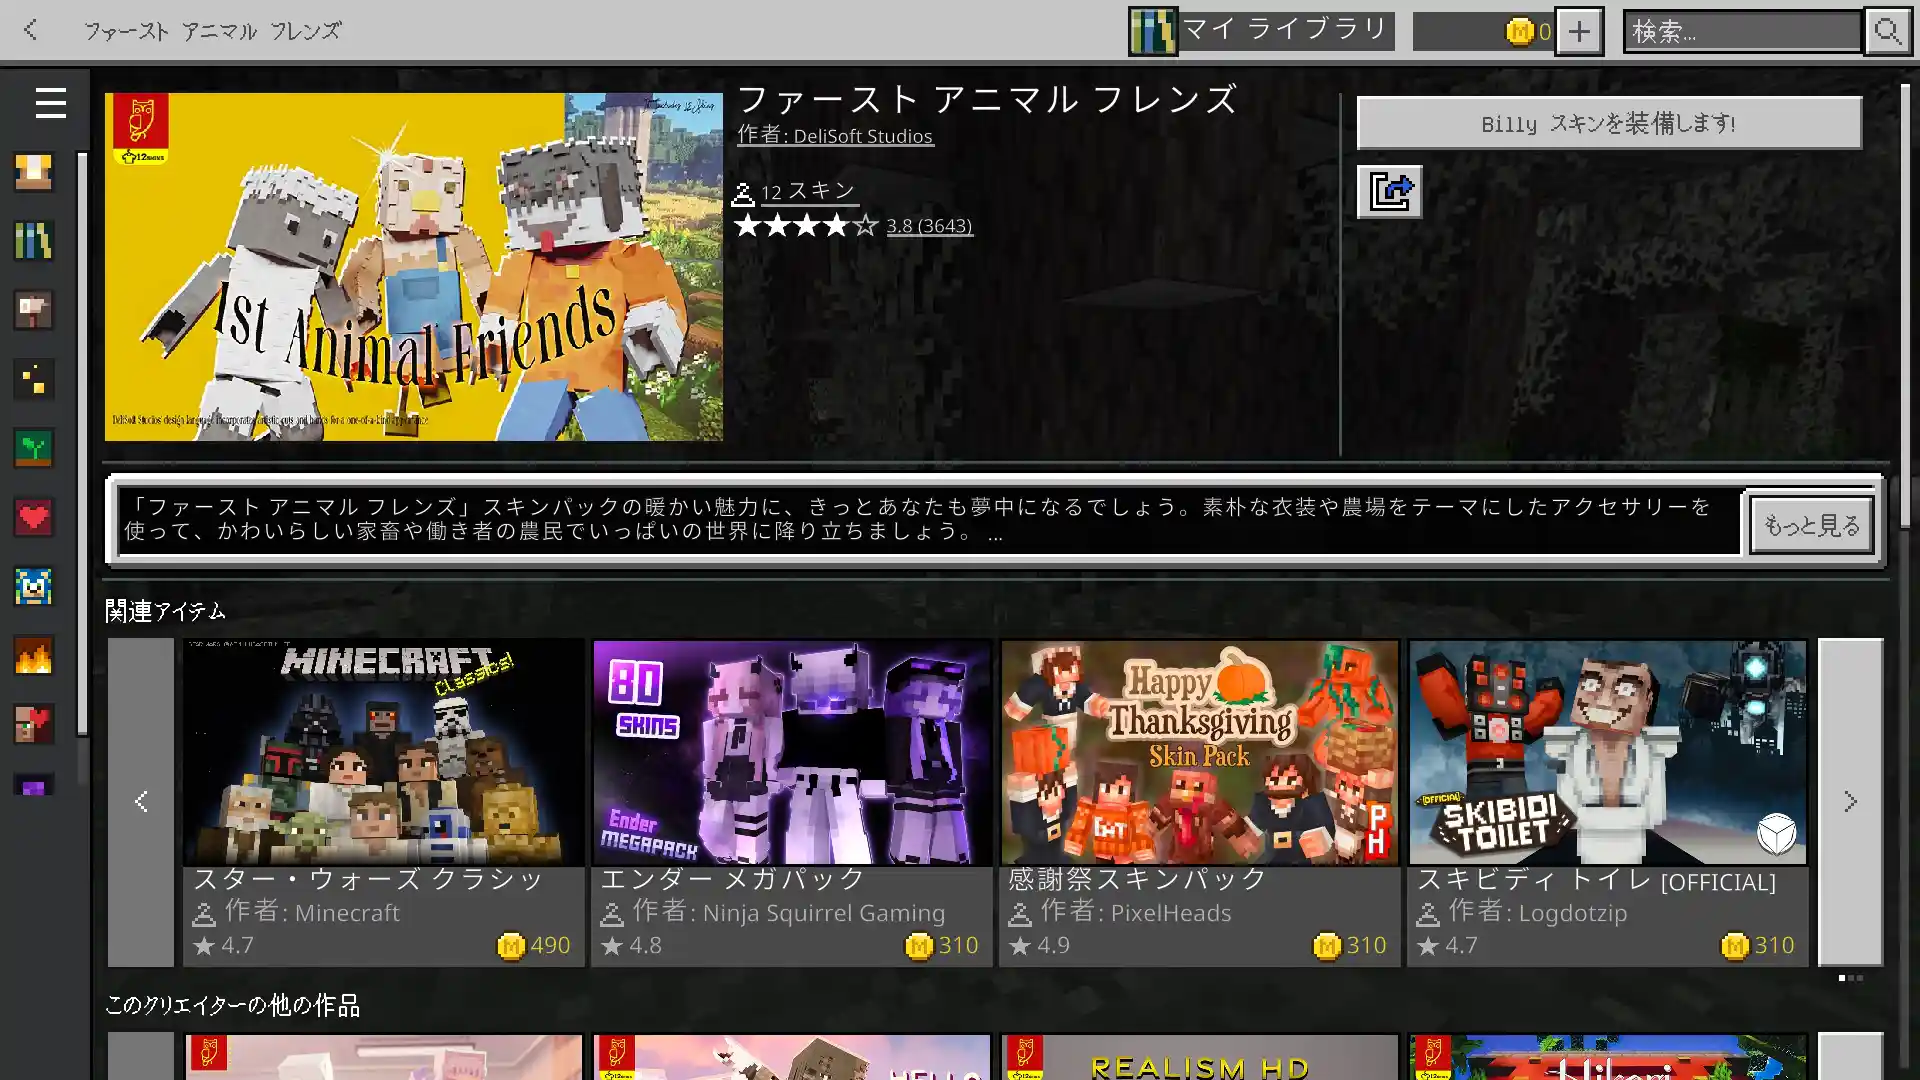The height and width of the screenshot is (1080, 1920).
Task: Click the market stall sidebar icon
Action: click(33, 172)
